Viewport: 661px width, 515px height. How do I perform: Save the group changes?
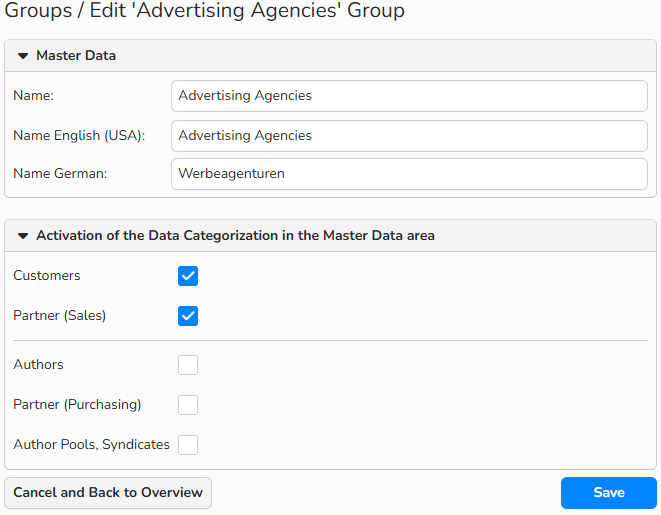click(x=609, y=493)
